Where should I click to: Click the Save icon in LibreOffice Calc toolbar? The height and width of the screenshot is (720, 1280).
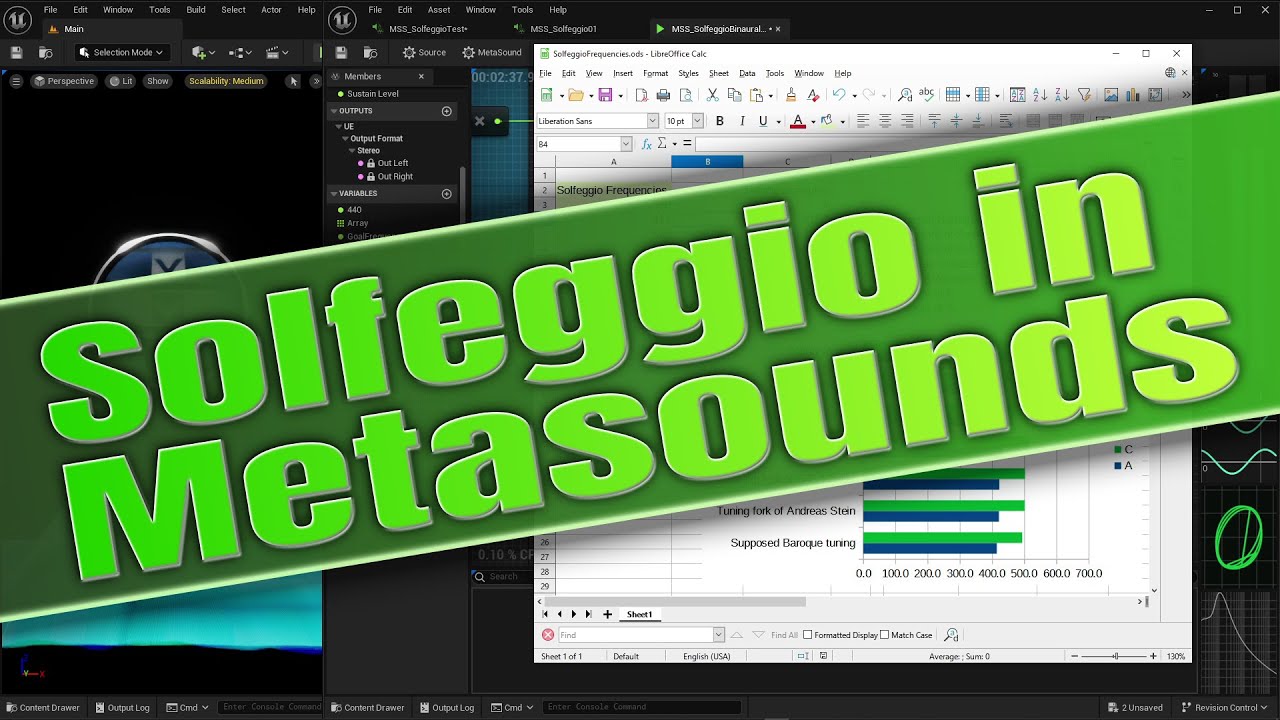605,95
